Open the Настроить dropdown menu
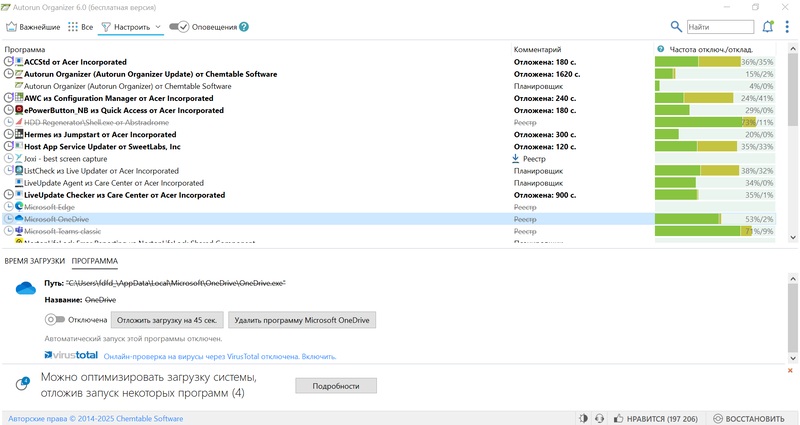The image size is (800, 425). tap(132, 27)
